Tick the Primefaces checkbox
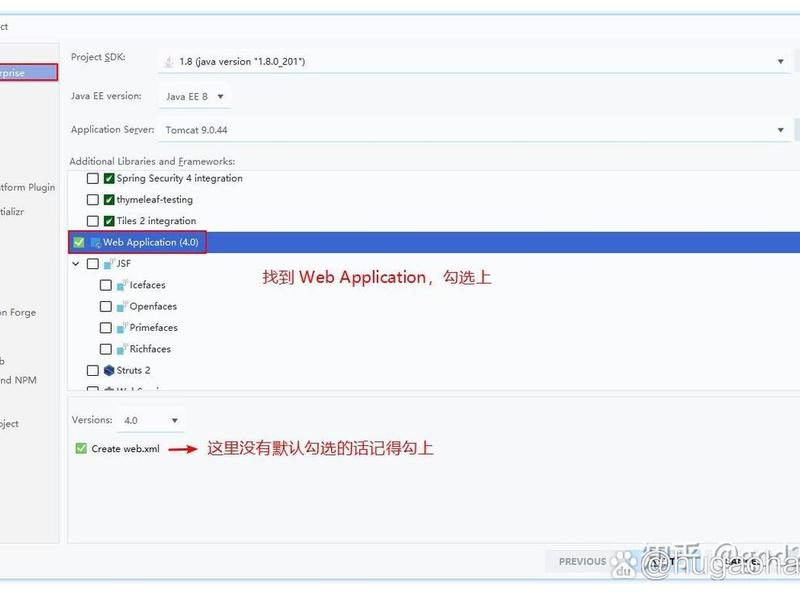 coord(106,328)
